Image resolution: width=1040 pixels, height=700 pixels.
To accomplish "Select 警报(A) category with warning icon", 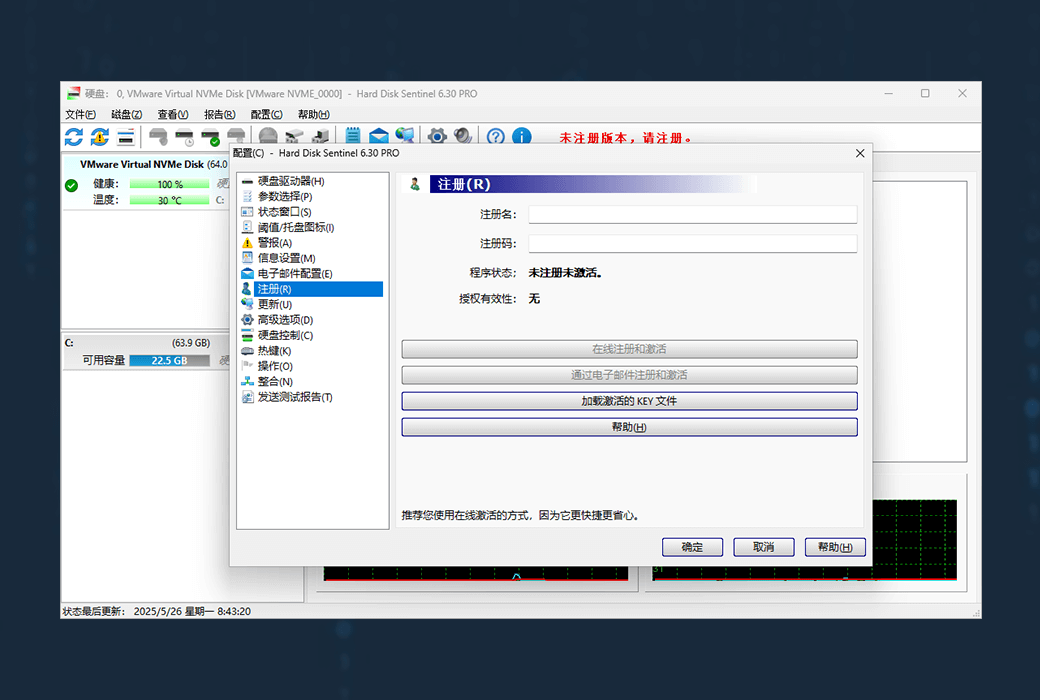I will point(275,243).
